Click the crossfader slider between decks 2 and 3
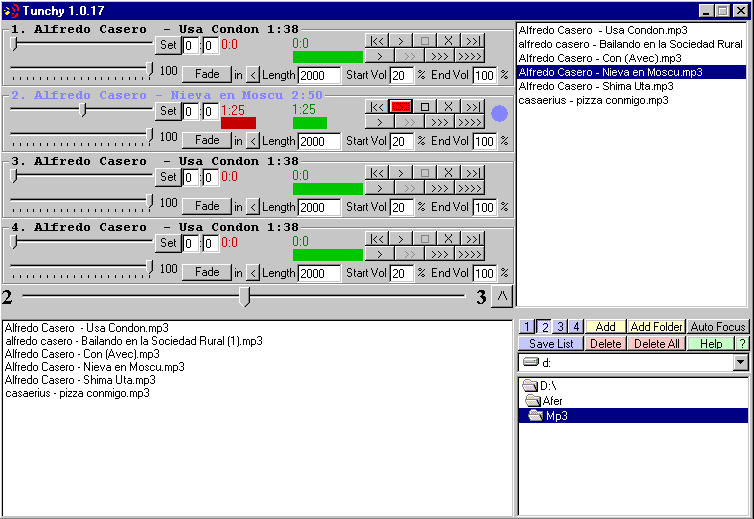The height and width of the screenshot is (519, 754). [244, 296]
